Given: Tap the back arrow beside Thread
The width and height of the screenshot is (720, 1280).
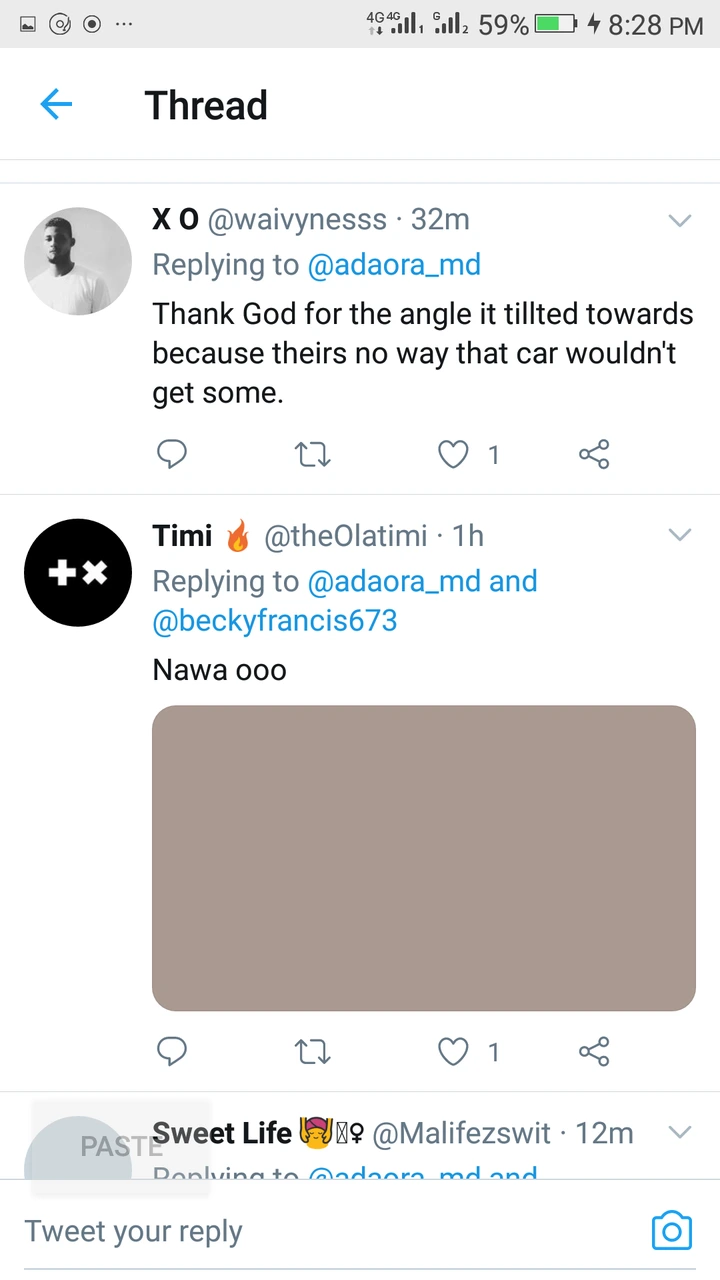Looking at the screenshot, I should coord(56,104).
